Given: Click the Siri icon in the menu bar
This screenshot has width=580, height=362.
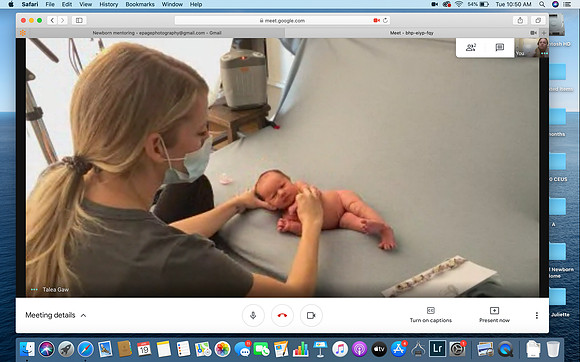Looking at the screenshot, I should (555, 4).
